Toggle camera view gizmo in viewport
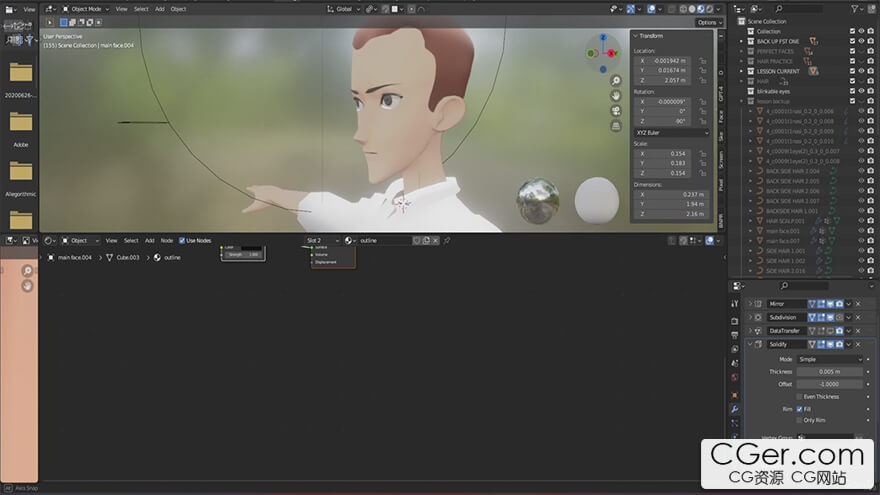The height and width of the screenshot is (495, 880). click(x=616, y=110)
